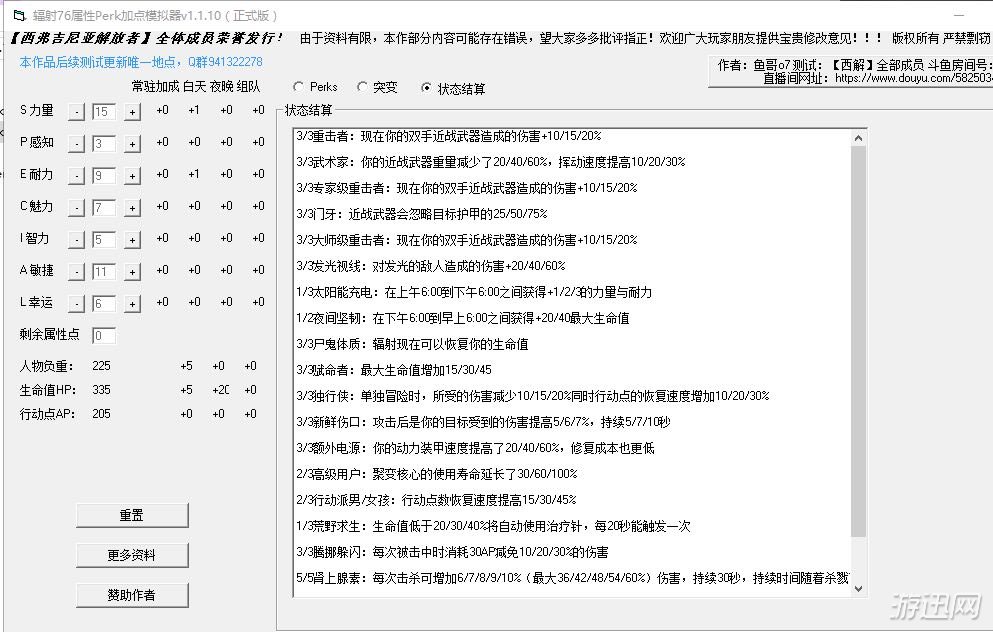The image size is (993, 632).
Task: Increase P感知 with plus button
Action: 132,144
